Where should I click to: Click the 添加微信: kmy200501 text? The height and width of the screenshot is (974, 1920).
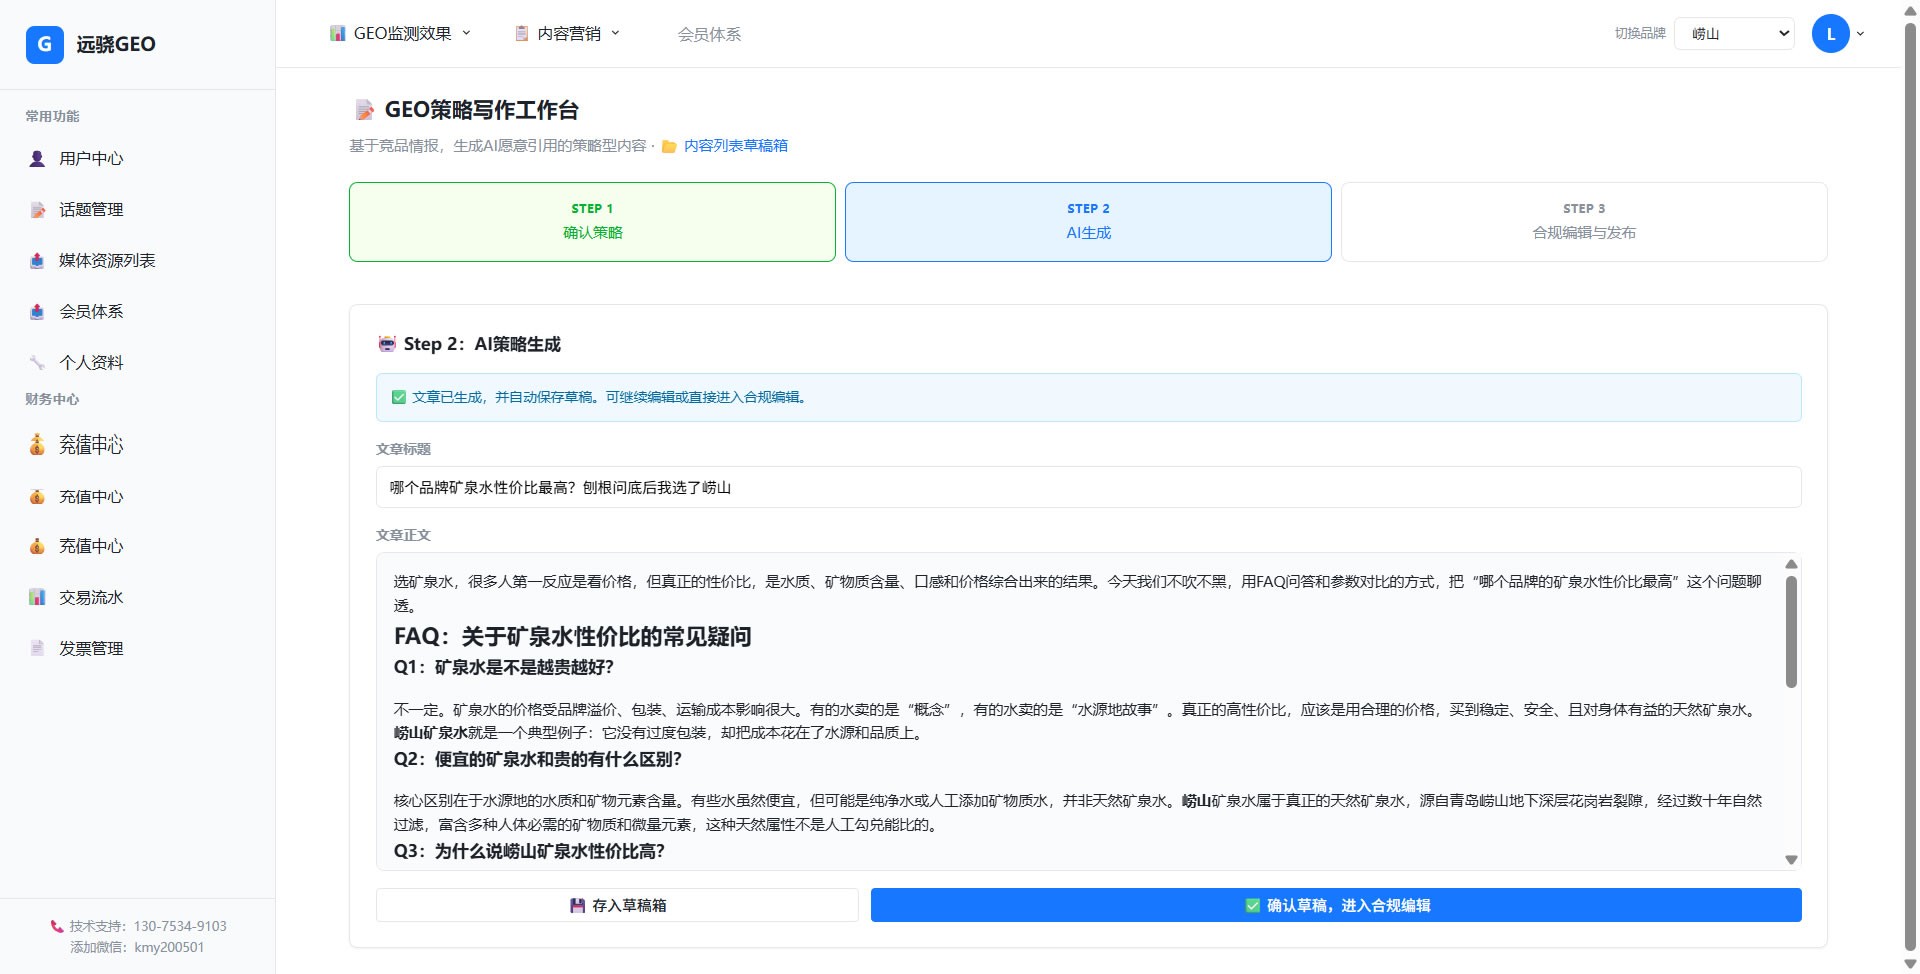(137, 947)
